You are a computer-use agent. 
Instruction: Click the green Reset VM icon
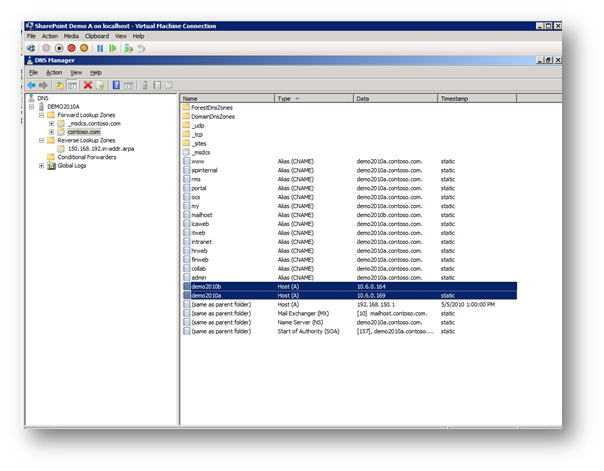tap(113, 48)
